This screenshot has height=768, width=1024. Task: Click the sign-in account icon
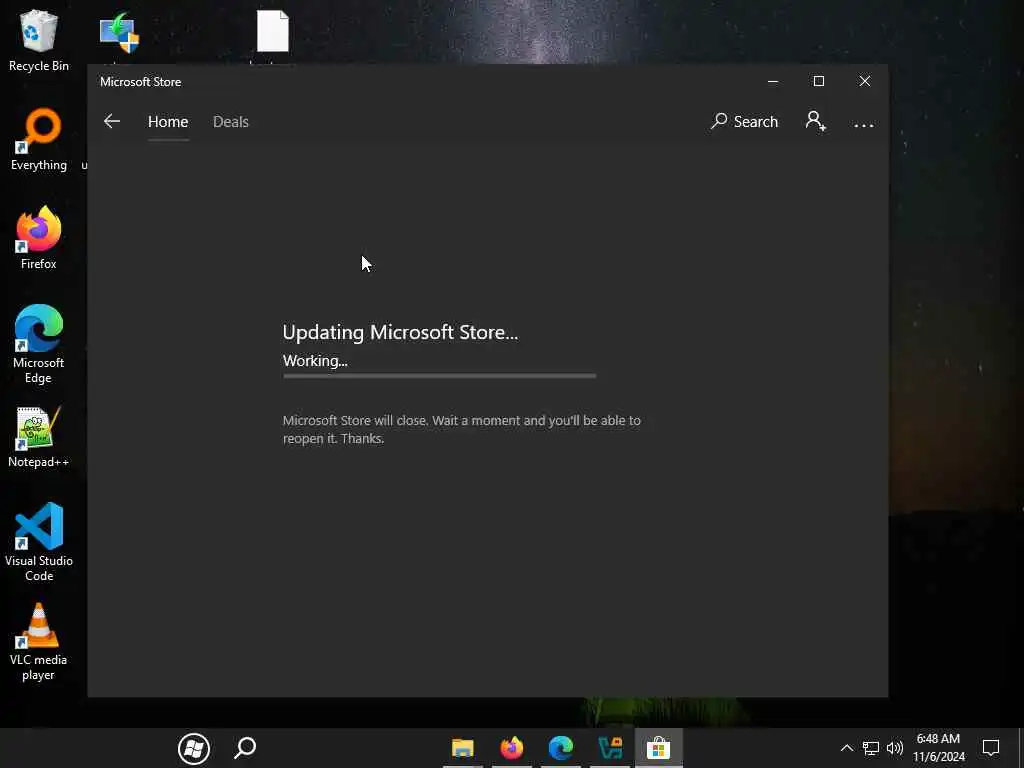tap(816, 121)
